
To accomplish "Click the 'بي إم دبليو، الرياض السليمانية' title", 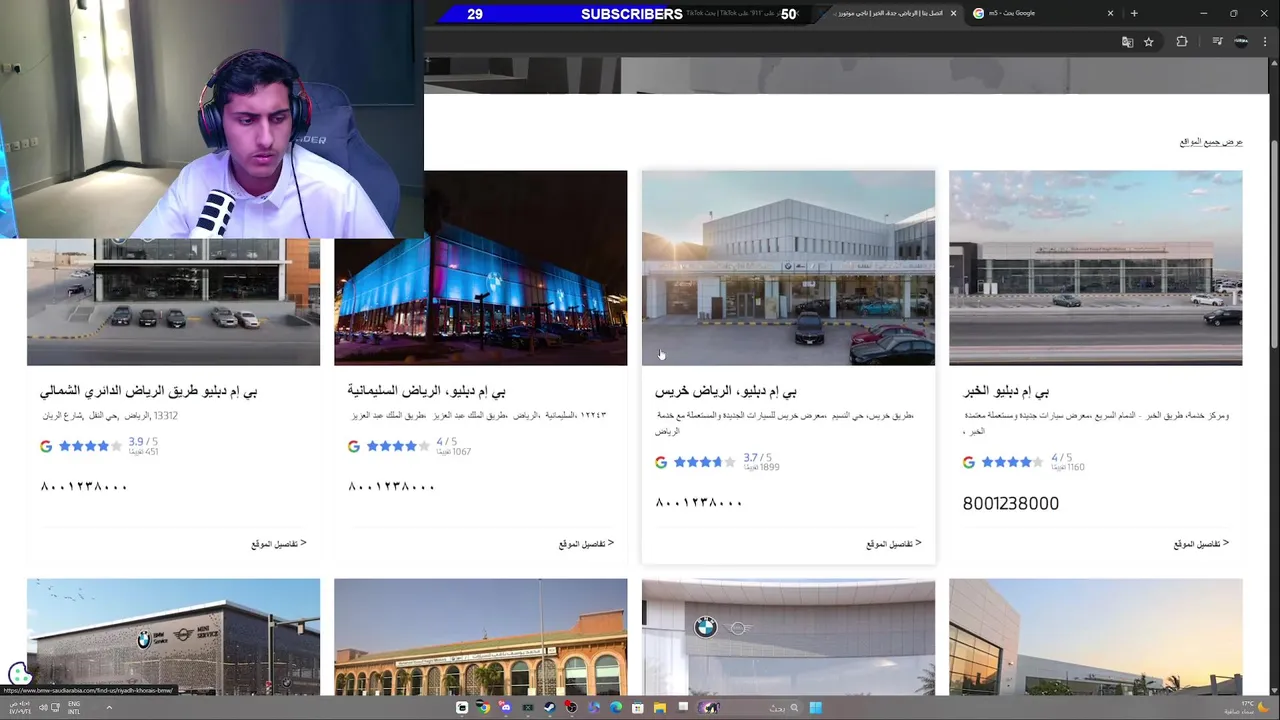I will pyautogui.click(x=426, y=391).
